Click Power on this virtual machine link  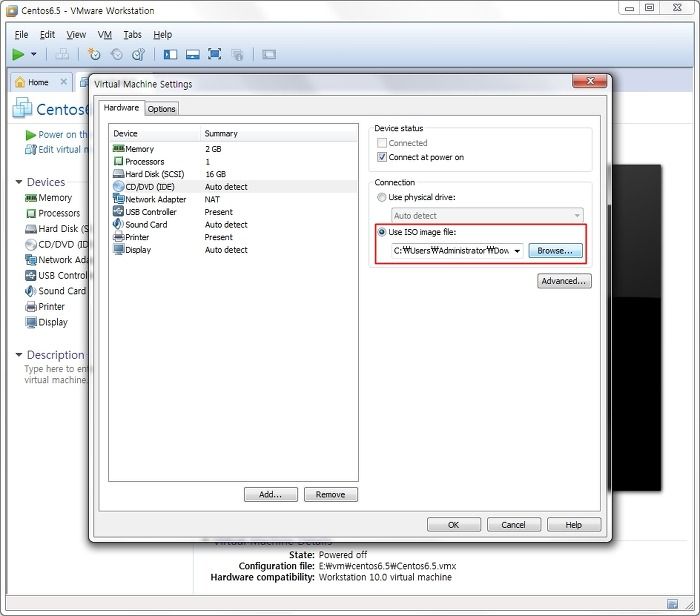[57, 135]
